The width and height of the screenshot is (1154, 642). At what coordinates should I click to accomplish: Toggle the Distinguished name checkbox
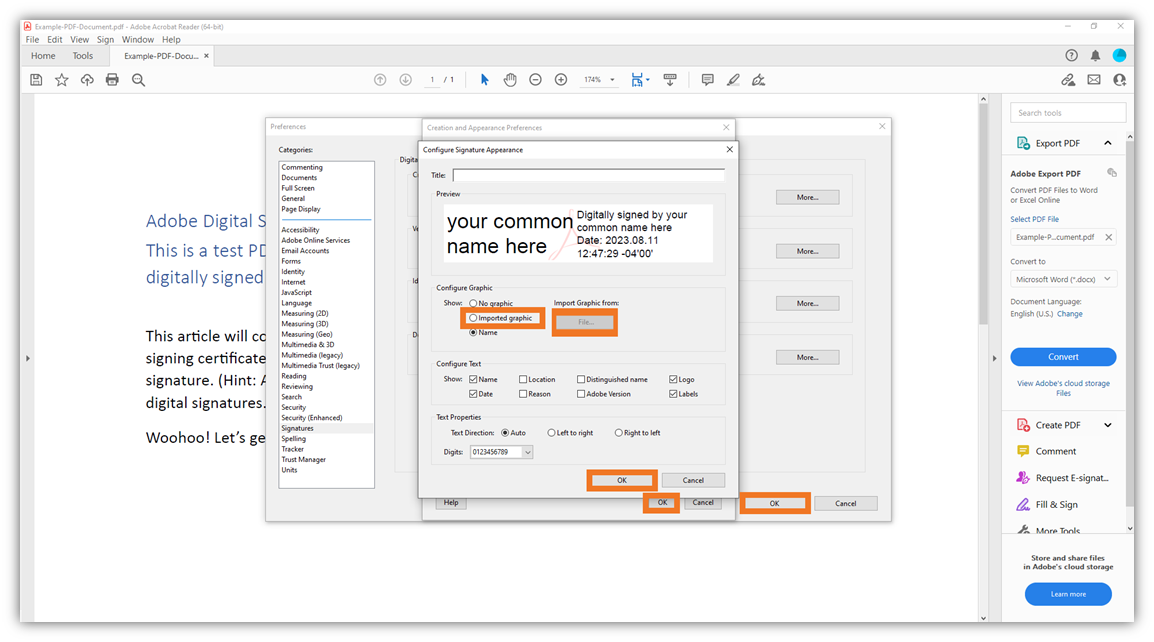(x=581, y=379)
